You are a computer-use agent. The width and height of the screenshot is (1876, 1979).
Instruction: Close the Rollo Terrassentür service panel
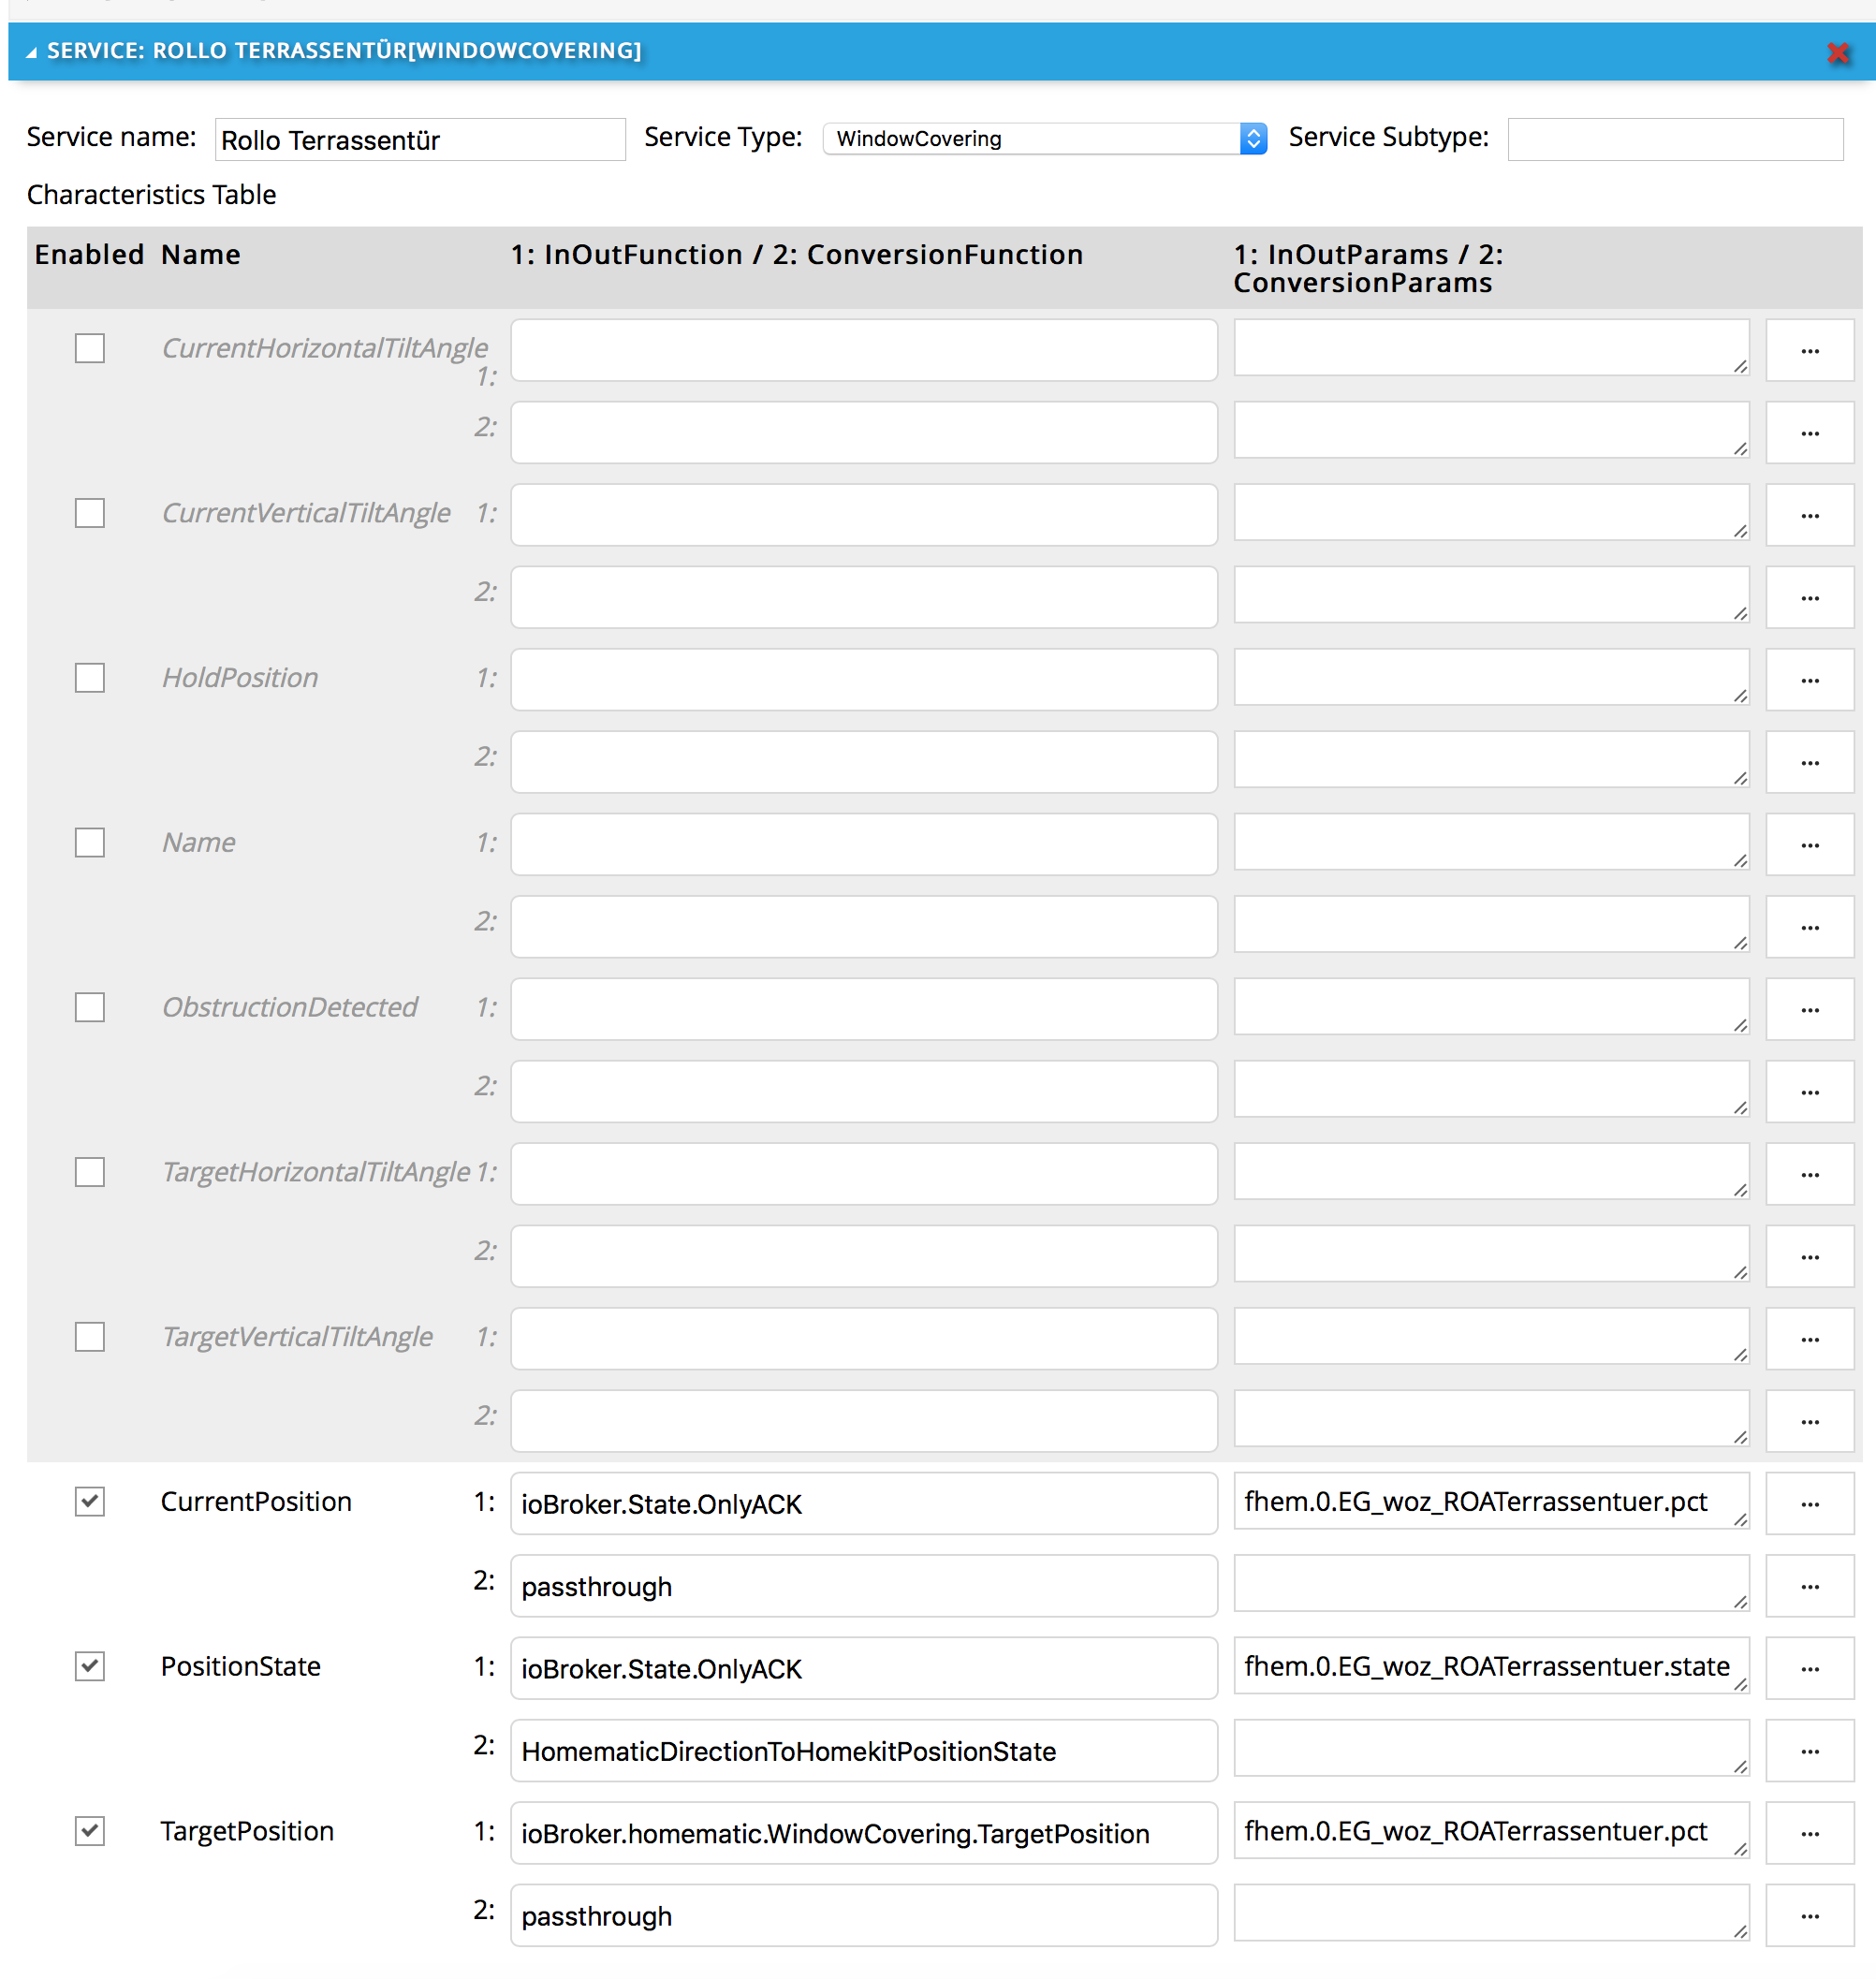1837,53
